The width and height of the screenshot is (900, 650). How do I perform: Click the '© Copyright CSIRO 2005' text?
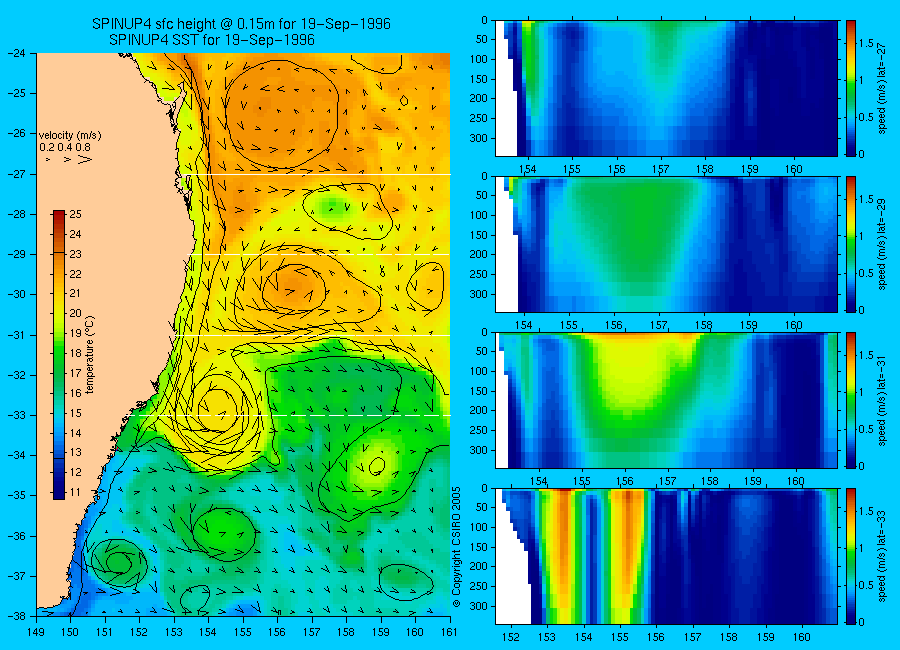click(x=456, y=547)
